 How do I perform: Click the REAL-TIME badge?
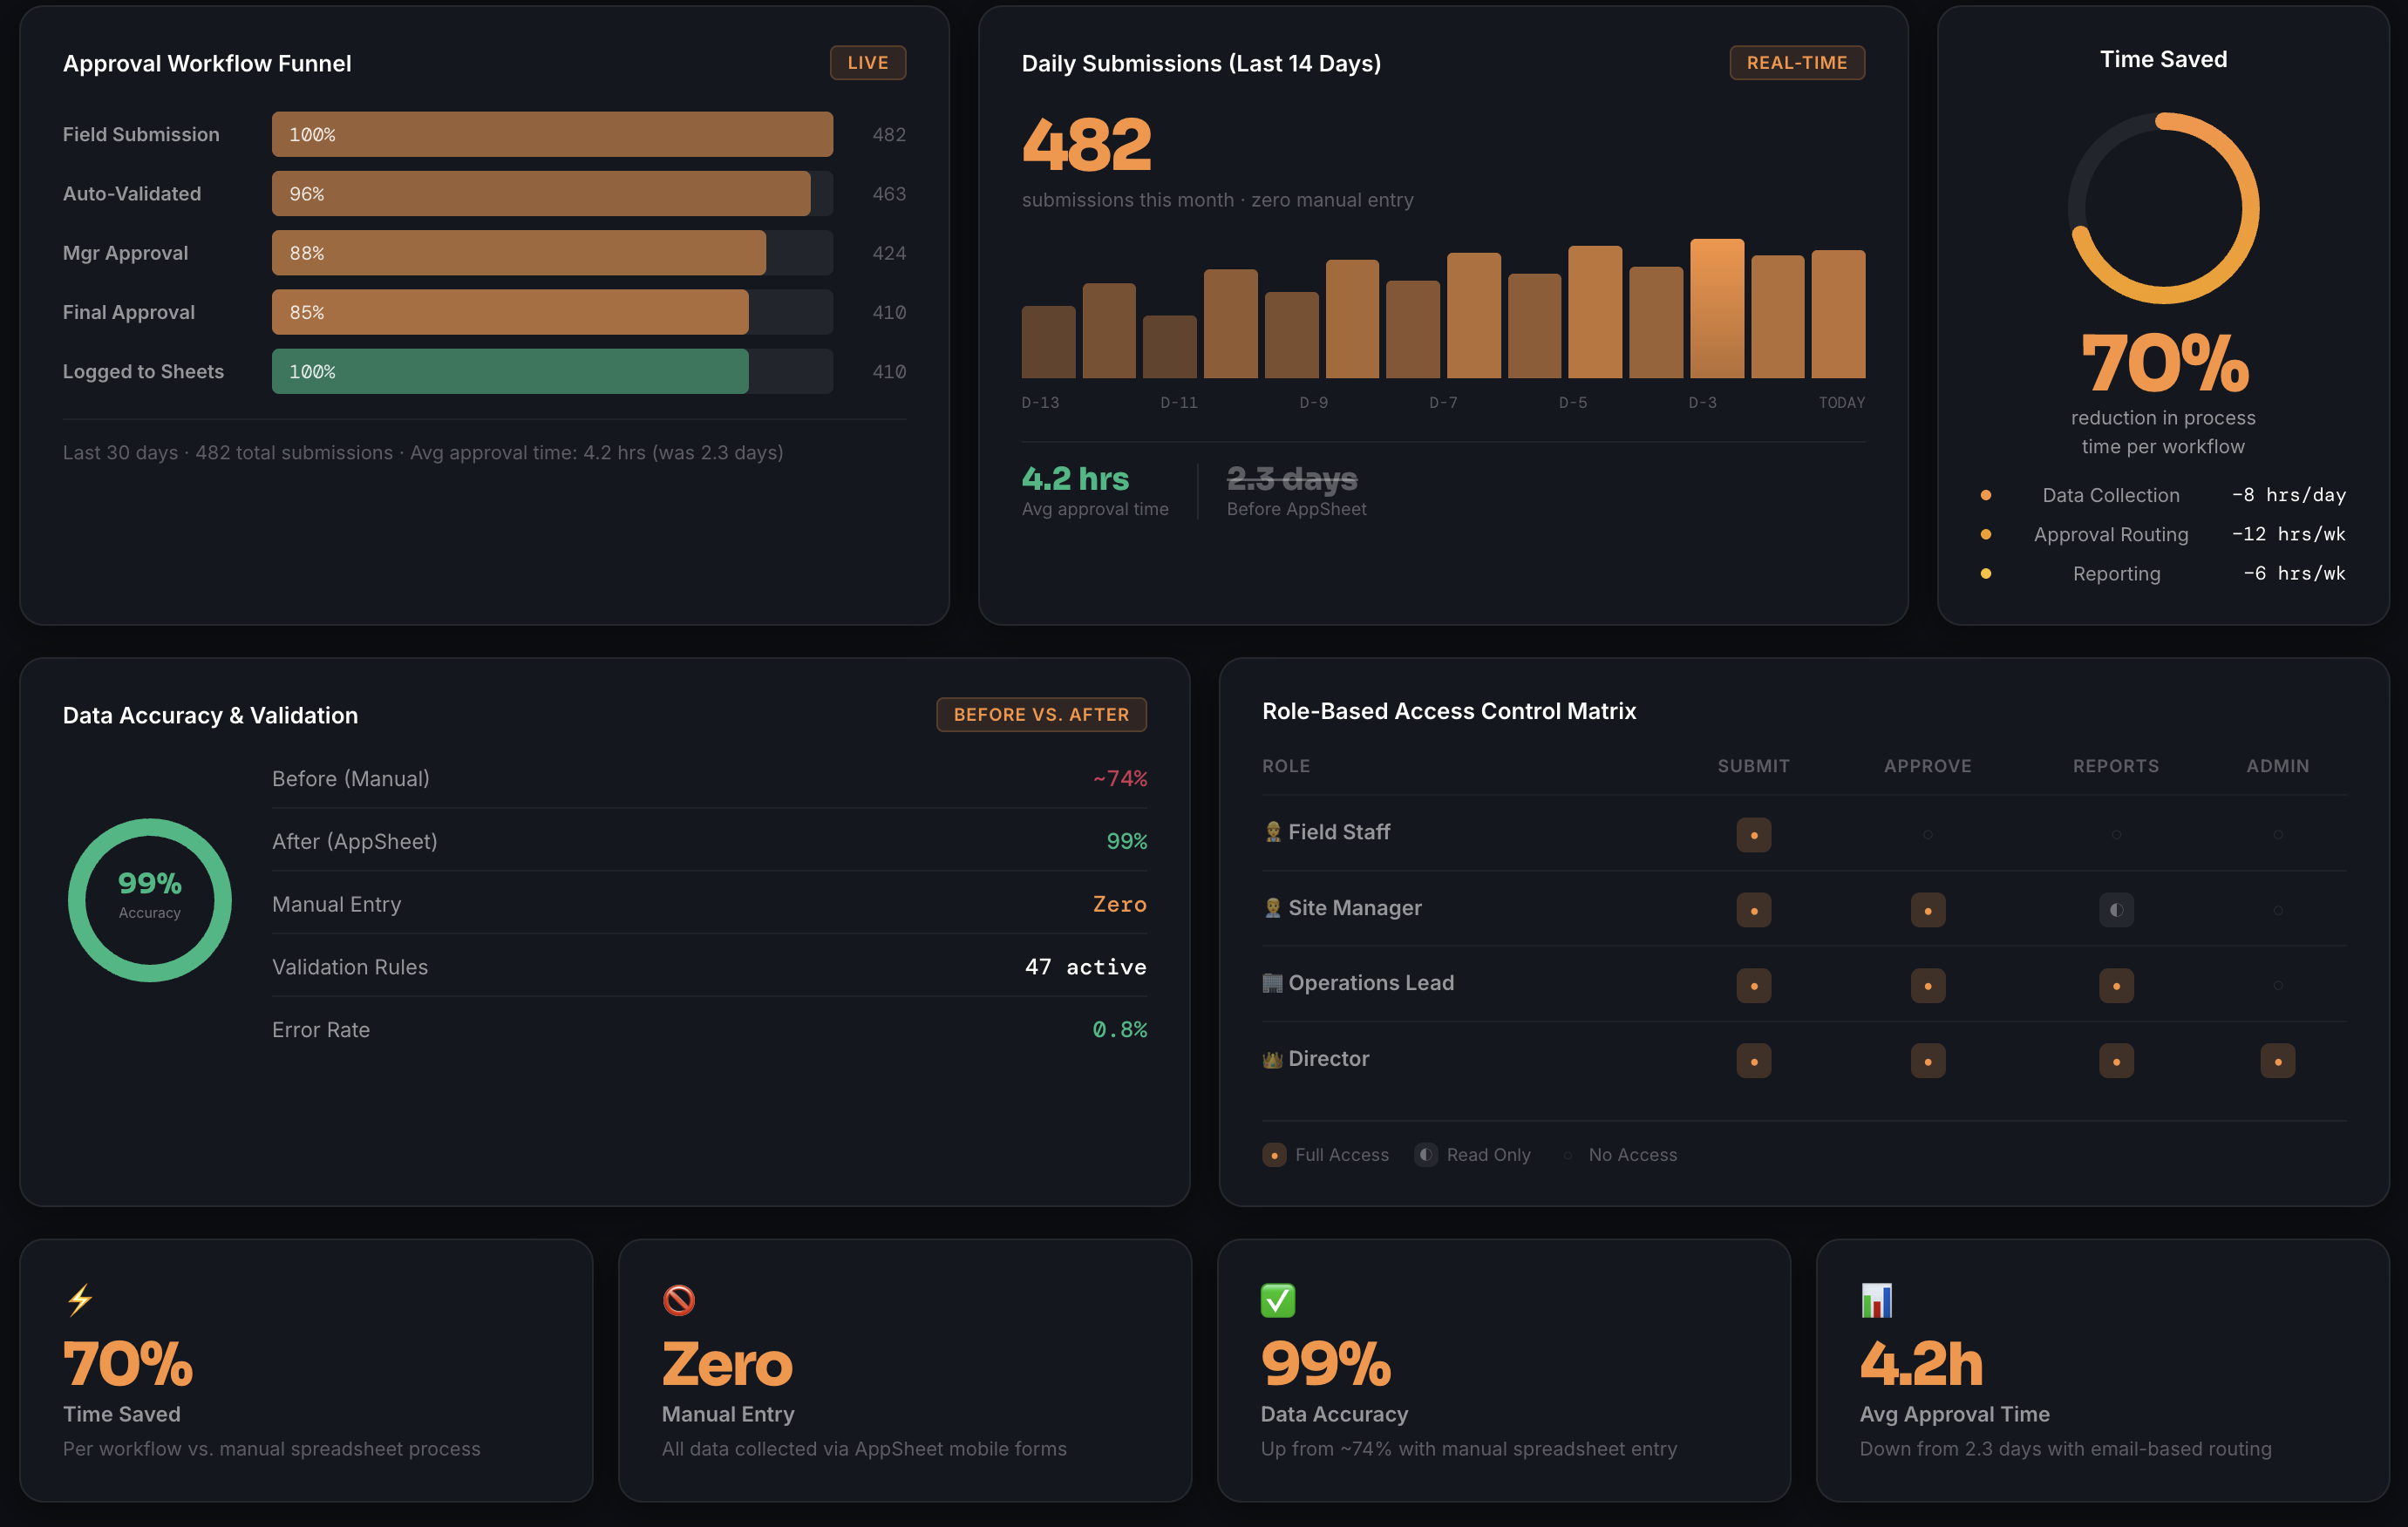pyautogui.click(x=1796, y=63)
